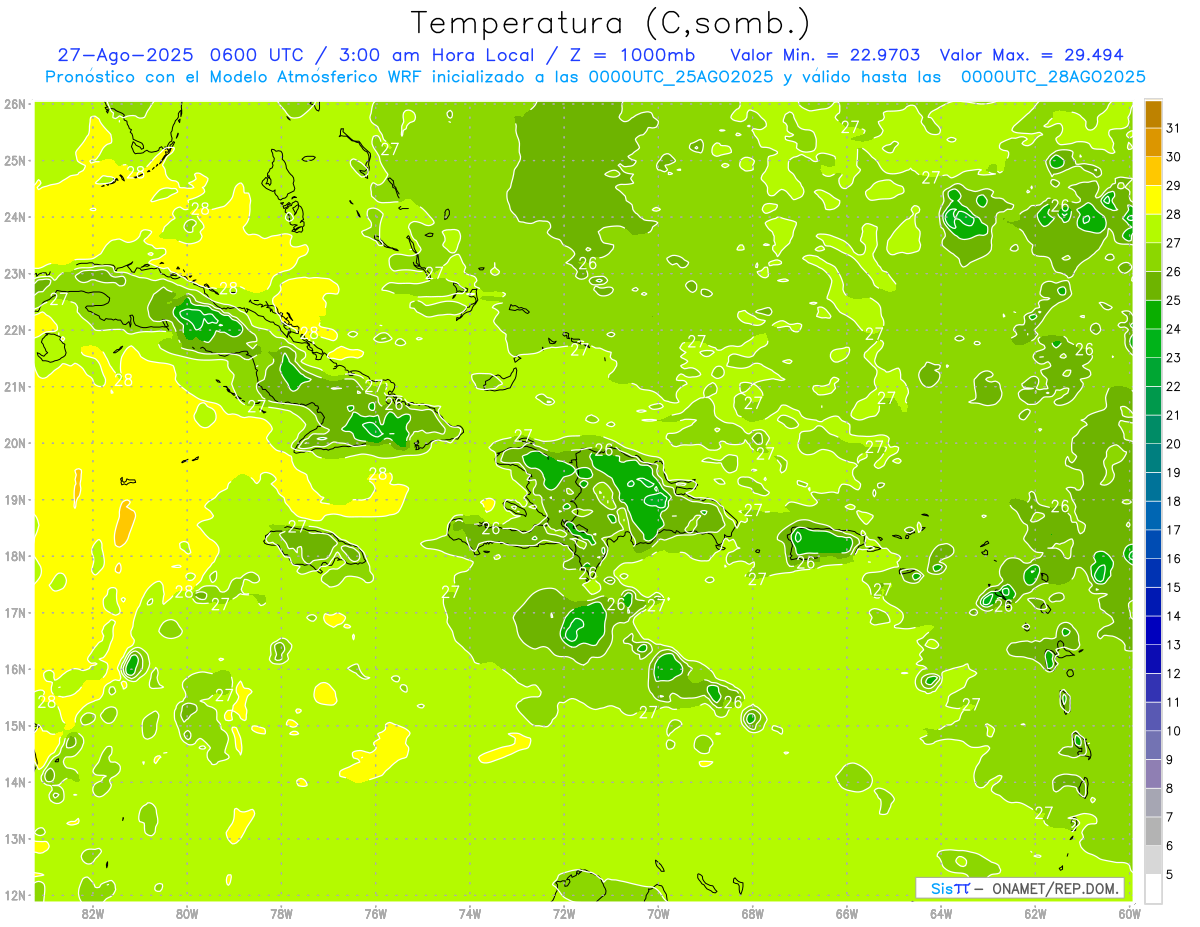Screen dimensions: 1200x927
Task: Click the color legend label 30
Action: pos(1173,157)
